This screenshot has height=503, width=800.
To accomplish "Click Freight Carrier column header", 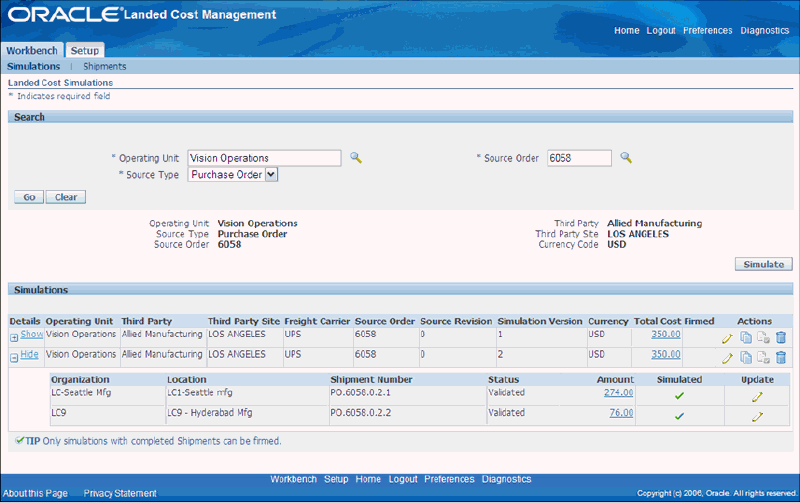I will [x=317, y=321].
